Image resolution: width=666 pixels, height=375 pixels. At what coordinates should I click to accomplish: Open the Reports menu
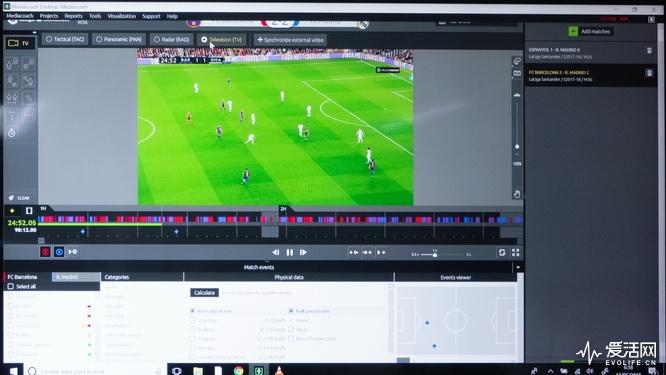[x=73, y=16]
